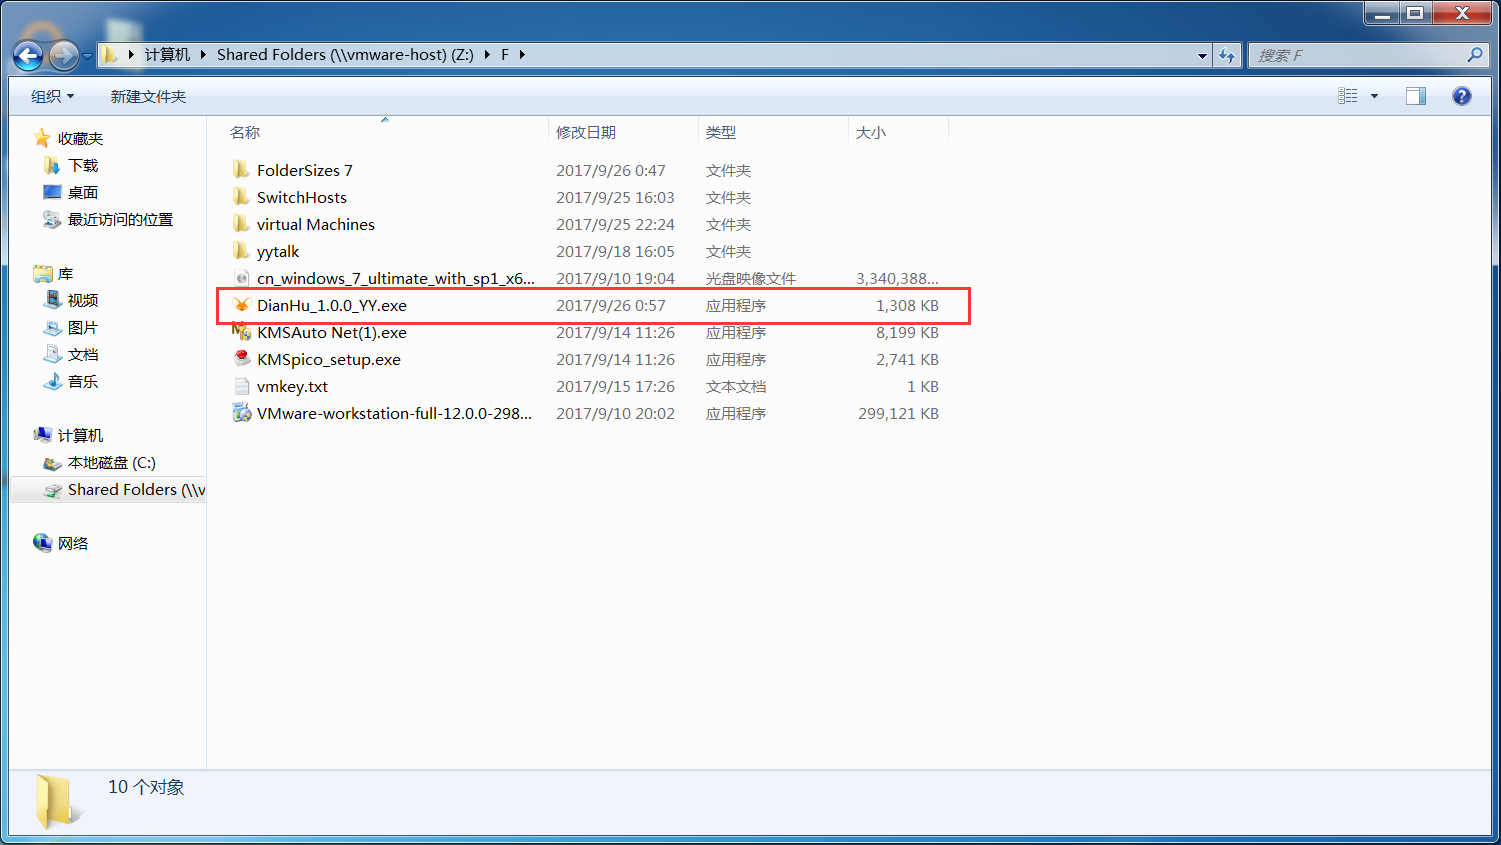1501x845 pixels.
Task: Sort by 修改日期 column header
Action: 586,132
